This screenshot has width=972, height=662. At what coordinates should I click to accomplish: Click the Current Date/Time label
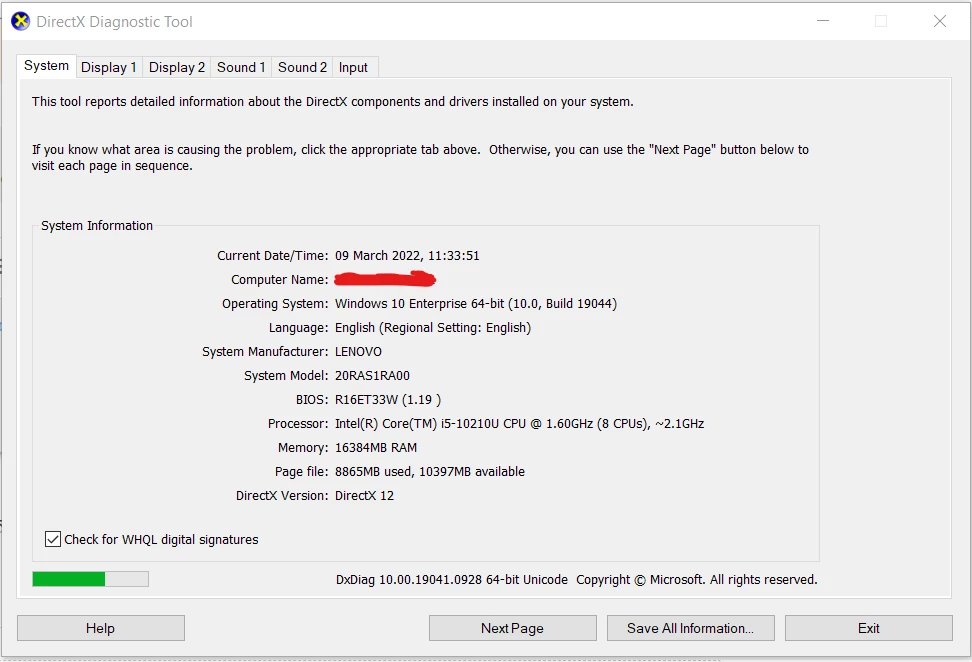pyautogui.click(x=273, y=255)
